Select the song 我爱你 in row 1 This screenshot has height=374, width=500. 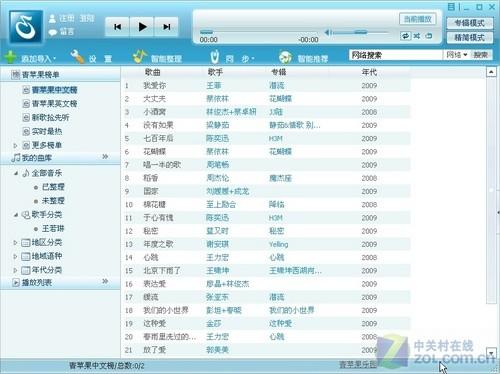point(155,86)
